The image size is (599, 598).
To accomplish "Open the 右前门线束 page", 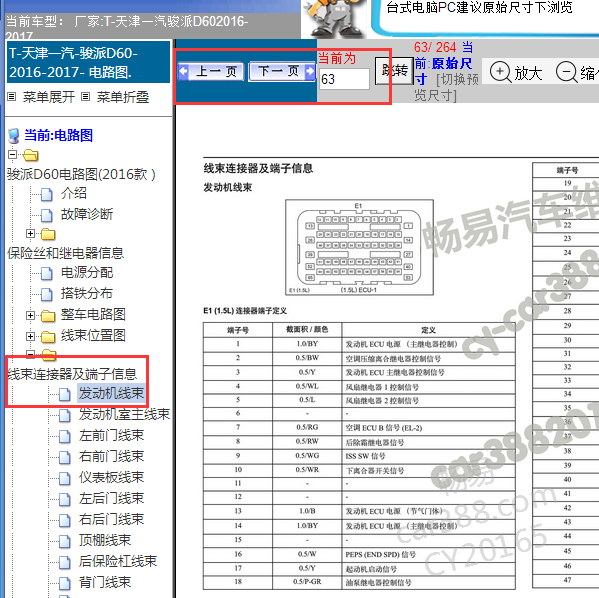I will (x=111, y=456).
